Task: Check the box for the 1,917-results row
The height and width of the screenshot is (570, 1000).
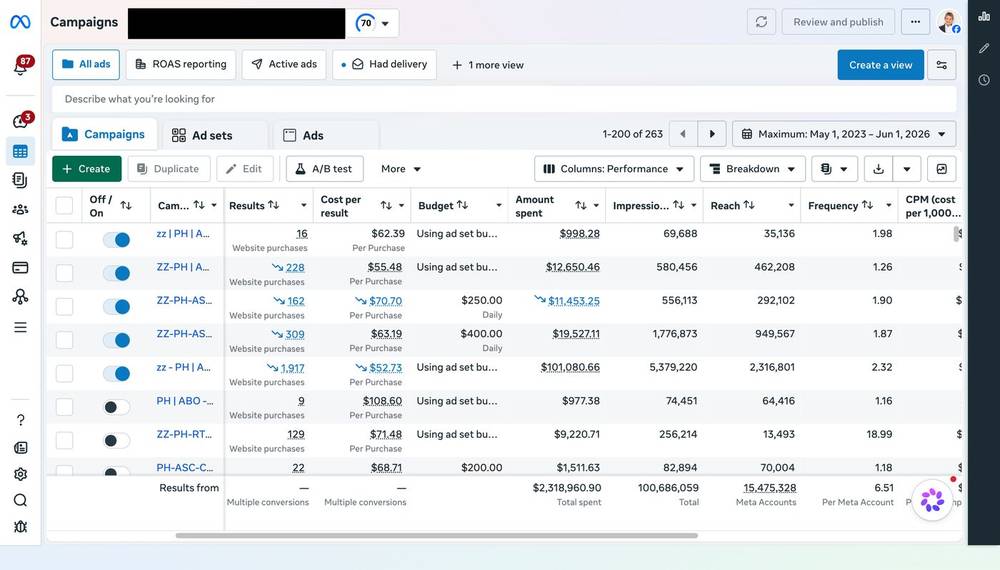Action: point(64,374)
